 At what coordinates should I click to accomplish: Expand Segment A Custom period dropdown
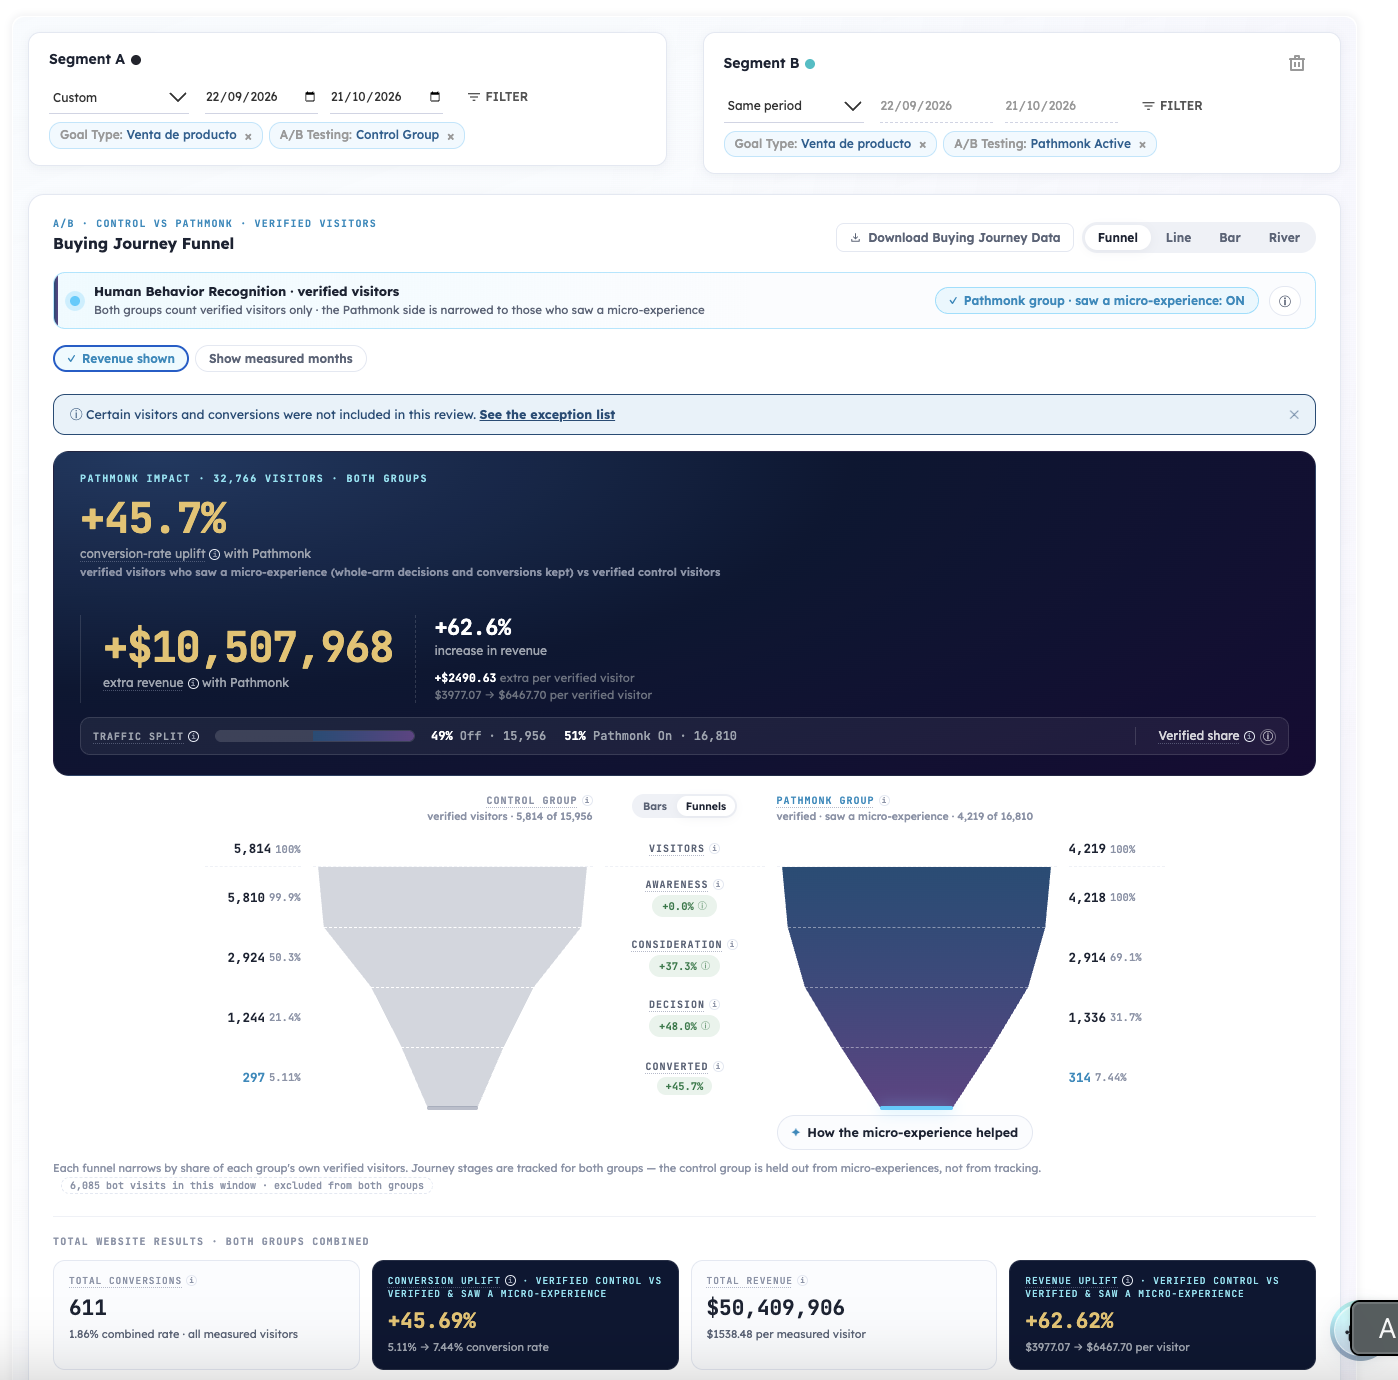[119, 97]
